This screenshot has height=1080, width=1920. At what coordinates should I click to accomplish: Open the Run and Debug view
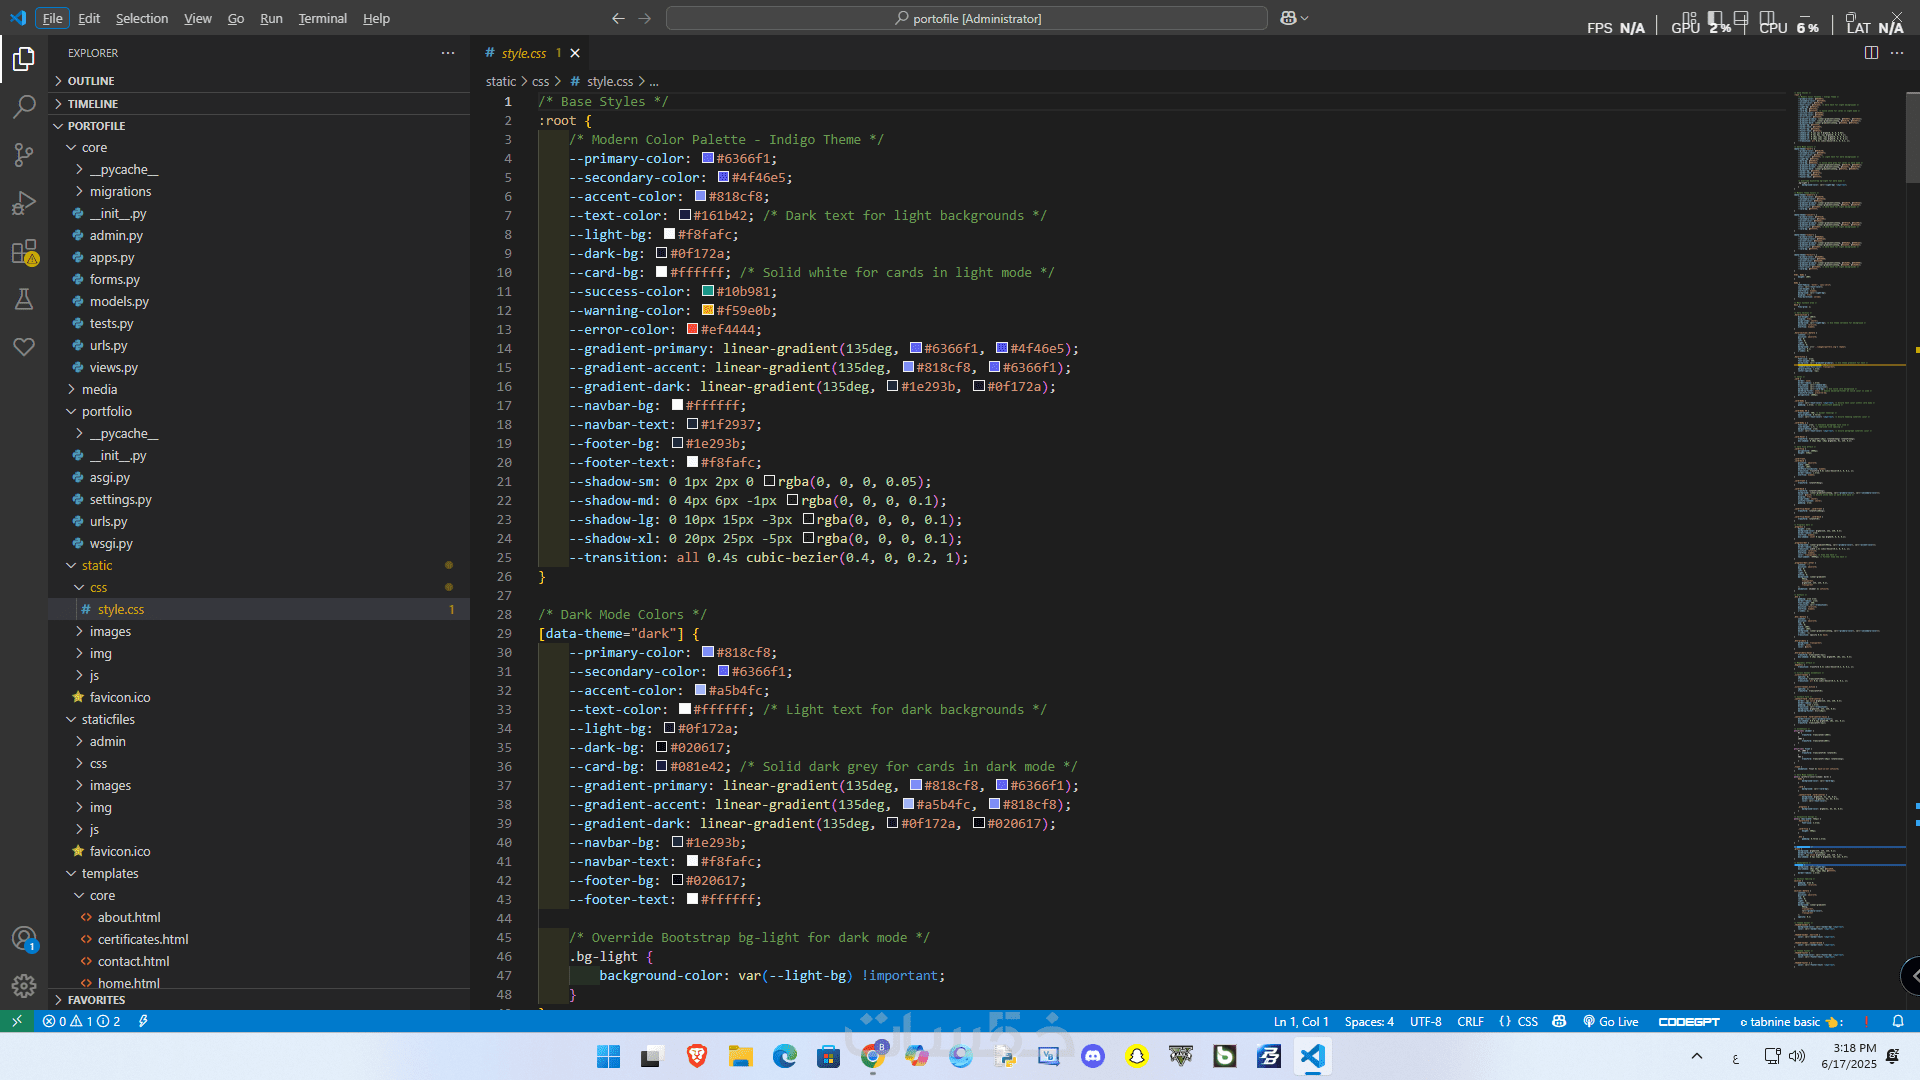[24, 203]
